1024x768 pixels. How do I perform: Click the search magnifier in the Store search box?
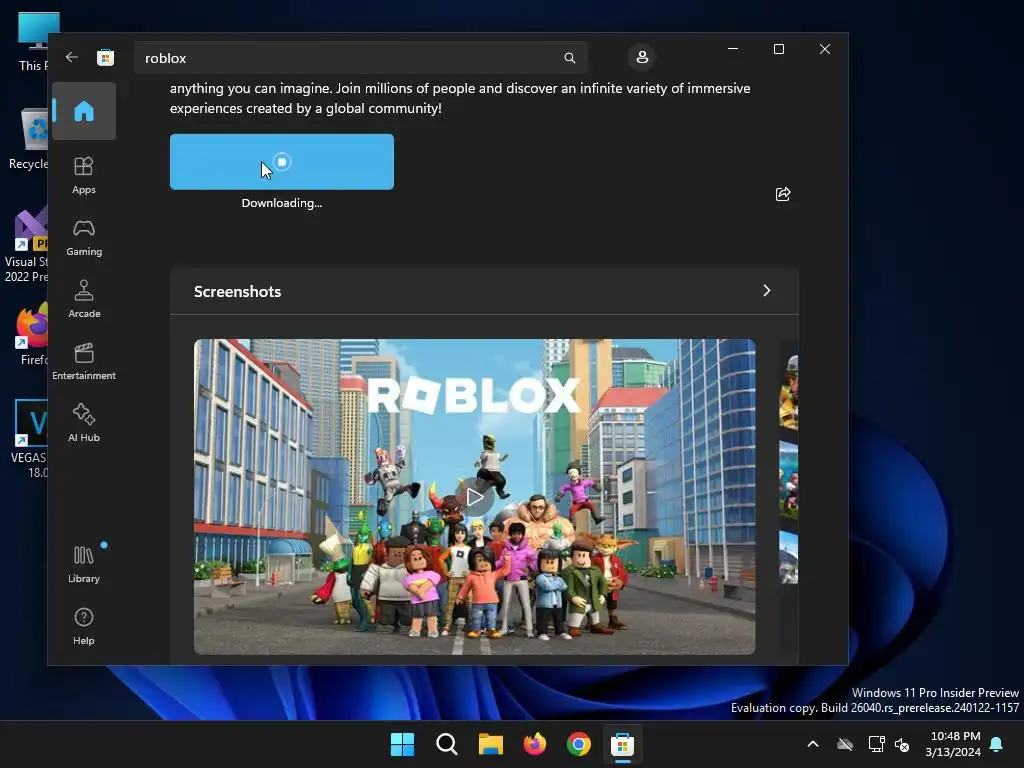tap(569, 58)
